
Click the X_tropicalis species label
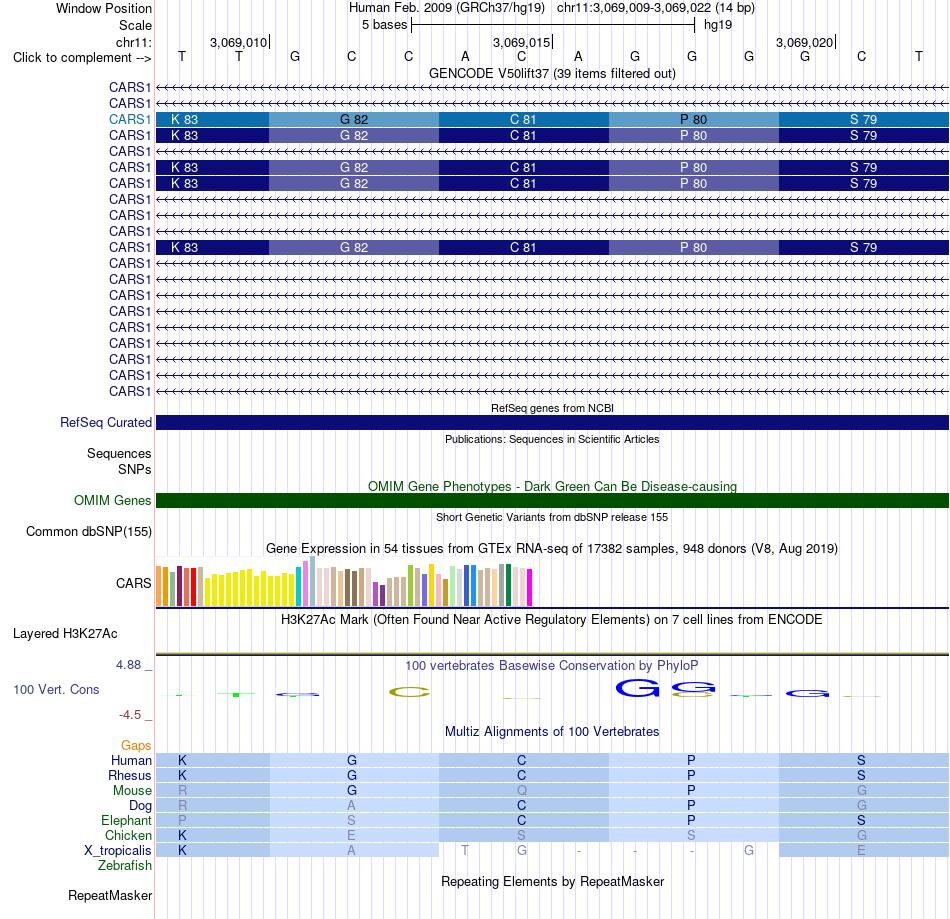pyautogui.click(x=118, y=851)
